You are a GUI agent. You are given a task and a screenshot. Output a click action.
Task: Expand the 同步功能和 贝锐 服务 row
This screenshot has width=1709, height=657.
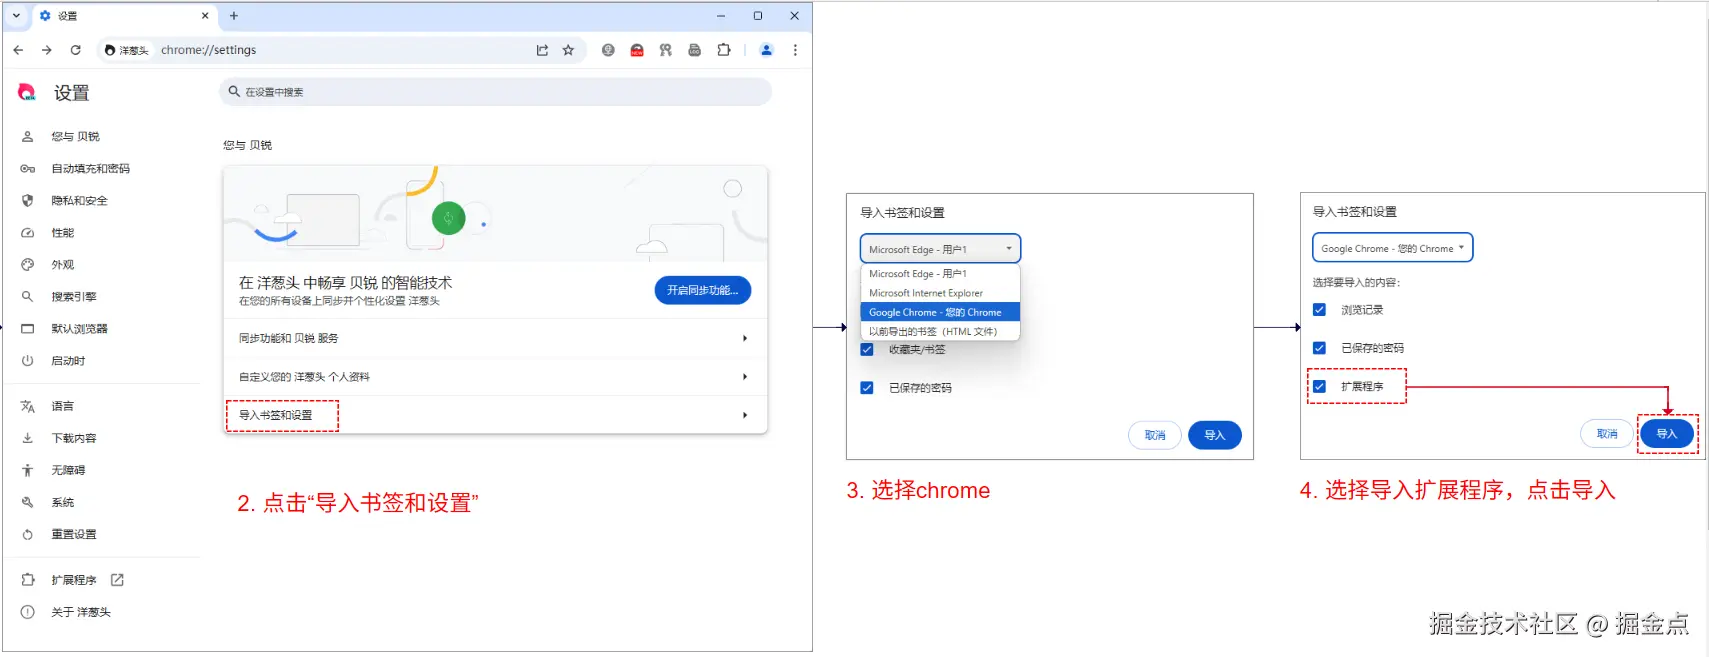point(495,338)
